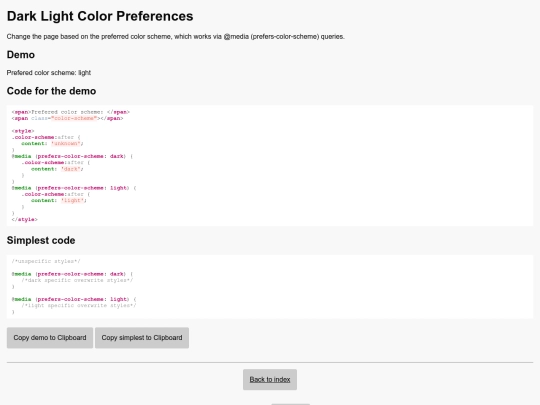
Task: Click Copy demo to Clipboard button
Action: tap(50, 338)
